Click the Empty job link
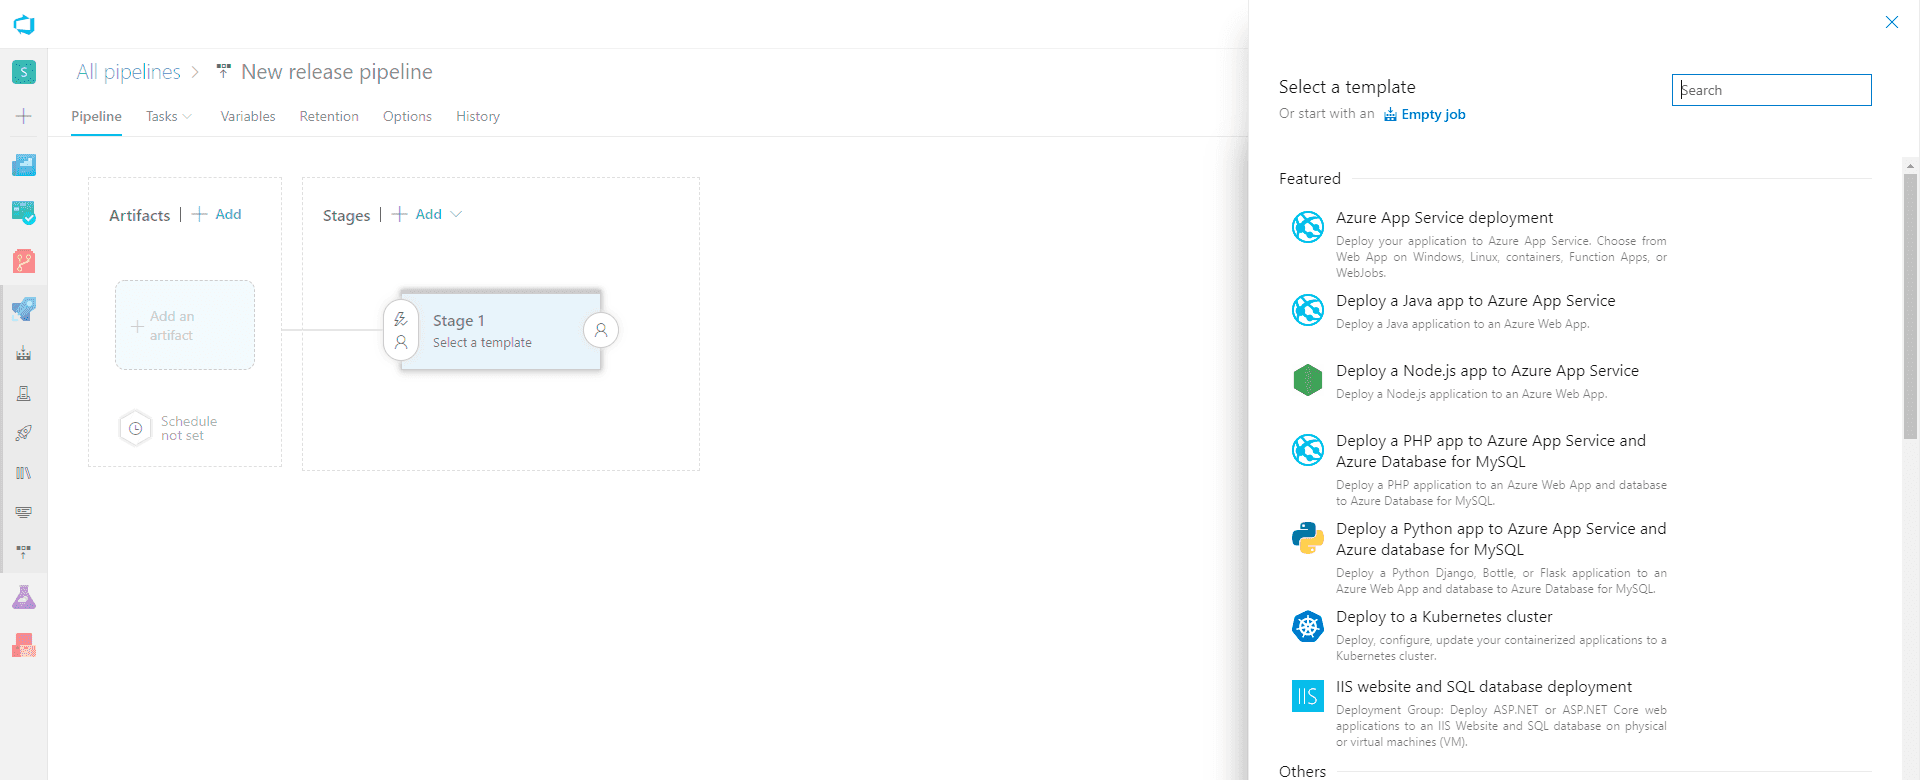 (1433, 115)
